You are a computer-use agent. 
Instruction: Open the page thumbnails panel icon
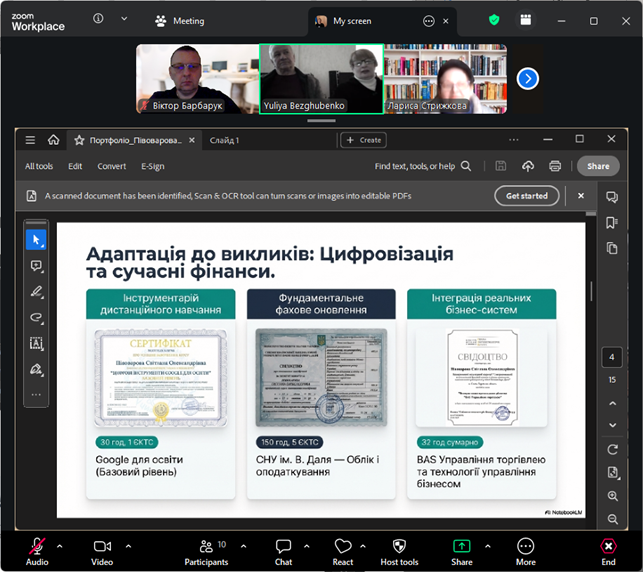click(612, 248)
